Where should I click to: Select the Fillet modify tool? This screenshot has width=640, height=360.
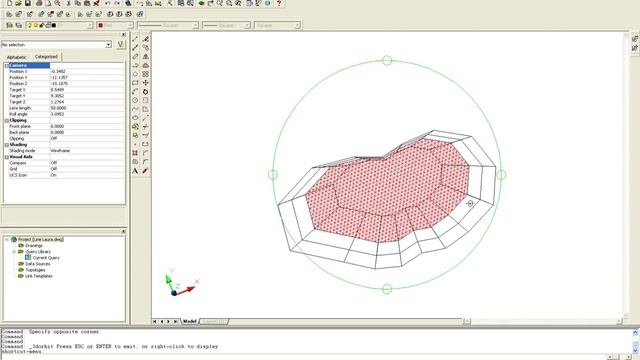coord(146,162)
